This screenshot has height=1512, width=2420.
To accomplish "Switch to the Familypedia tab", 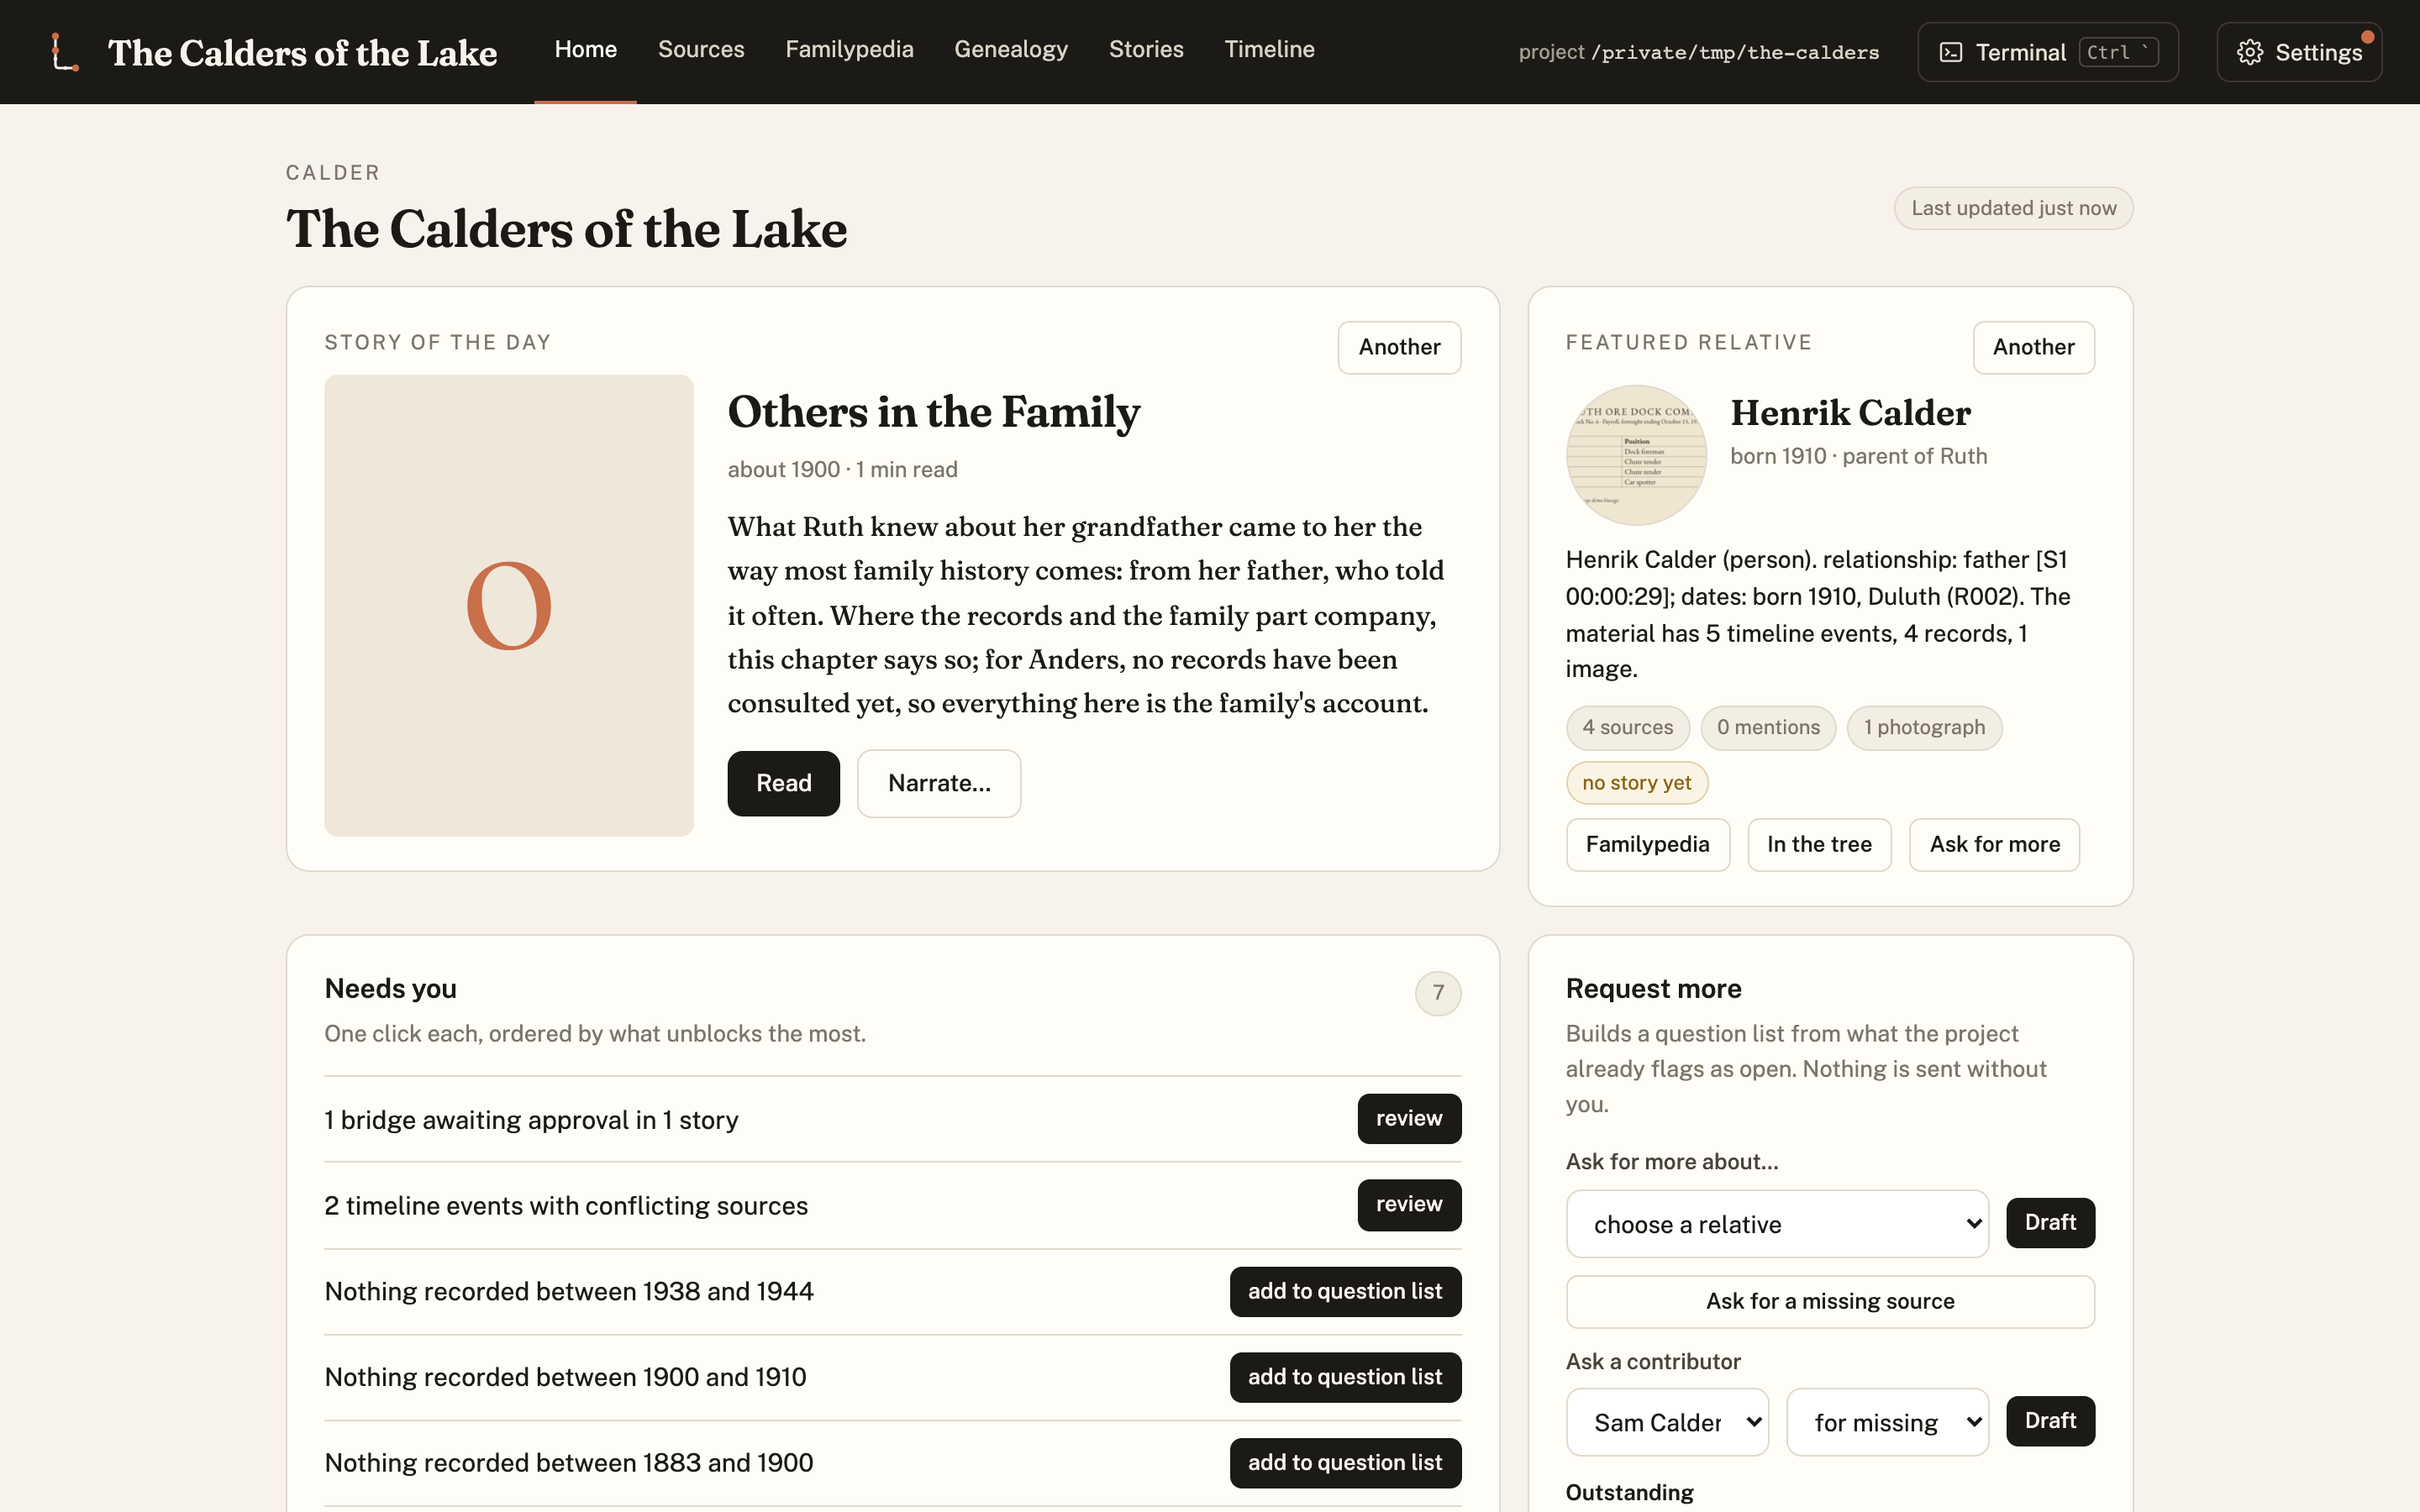I will (849, 49).
